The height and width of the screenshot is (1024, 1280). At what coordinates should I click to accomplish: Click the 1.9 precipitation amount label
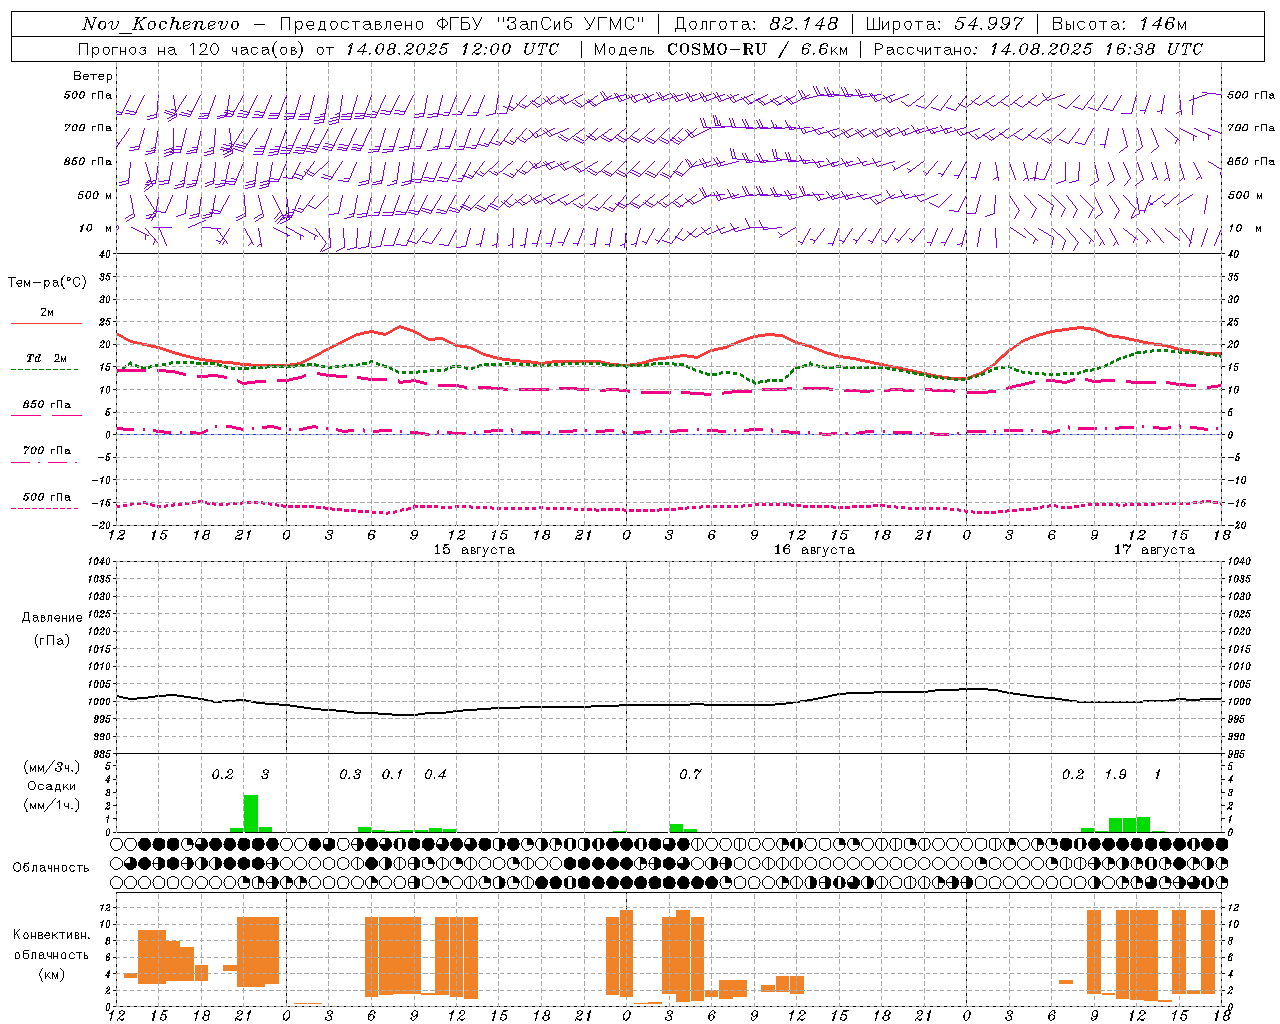[x=1115, y=775]
